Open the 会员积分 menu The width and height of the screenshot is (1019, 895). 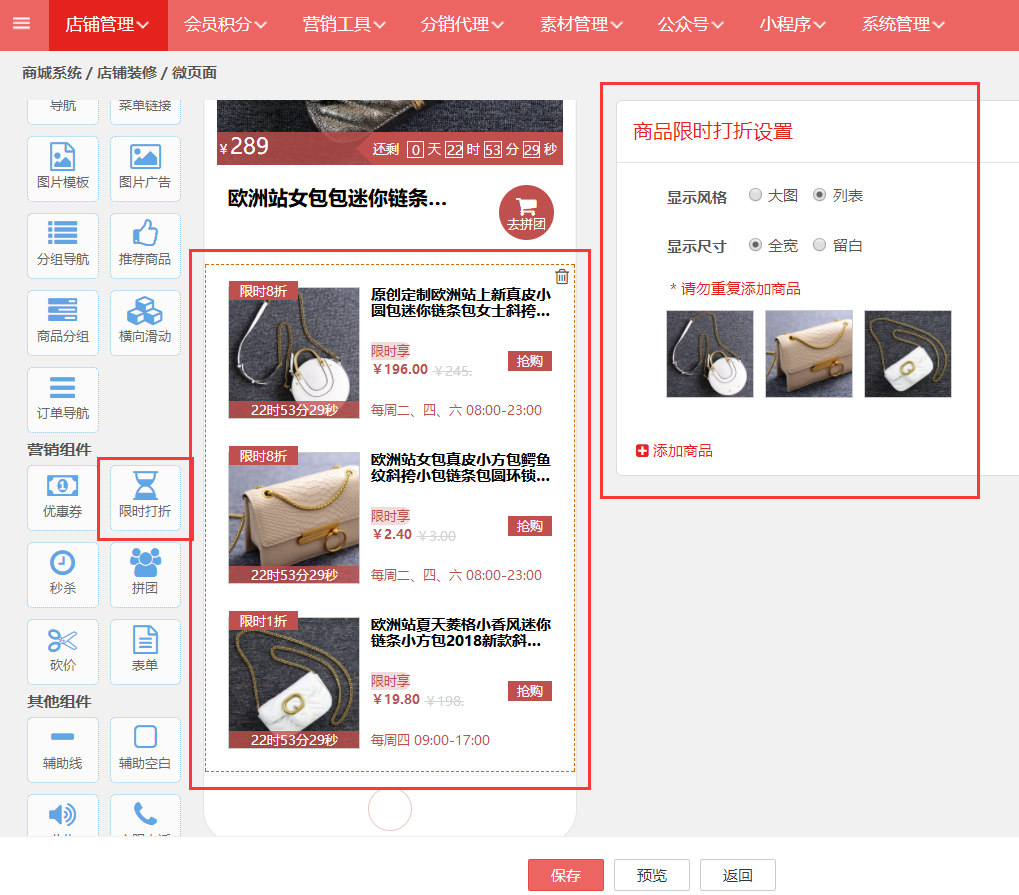coord(225,25)
